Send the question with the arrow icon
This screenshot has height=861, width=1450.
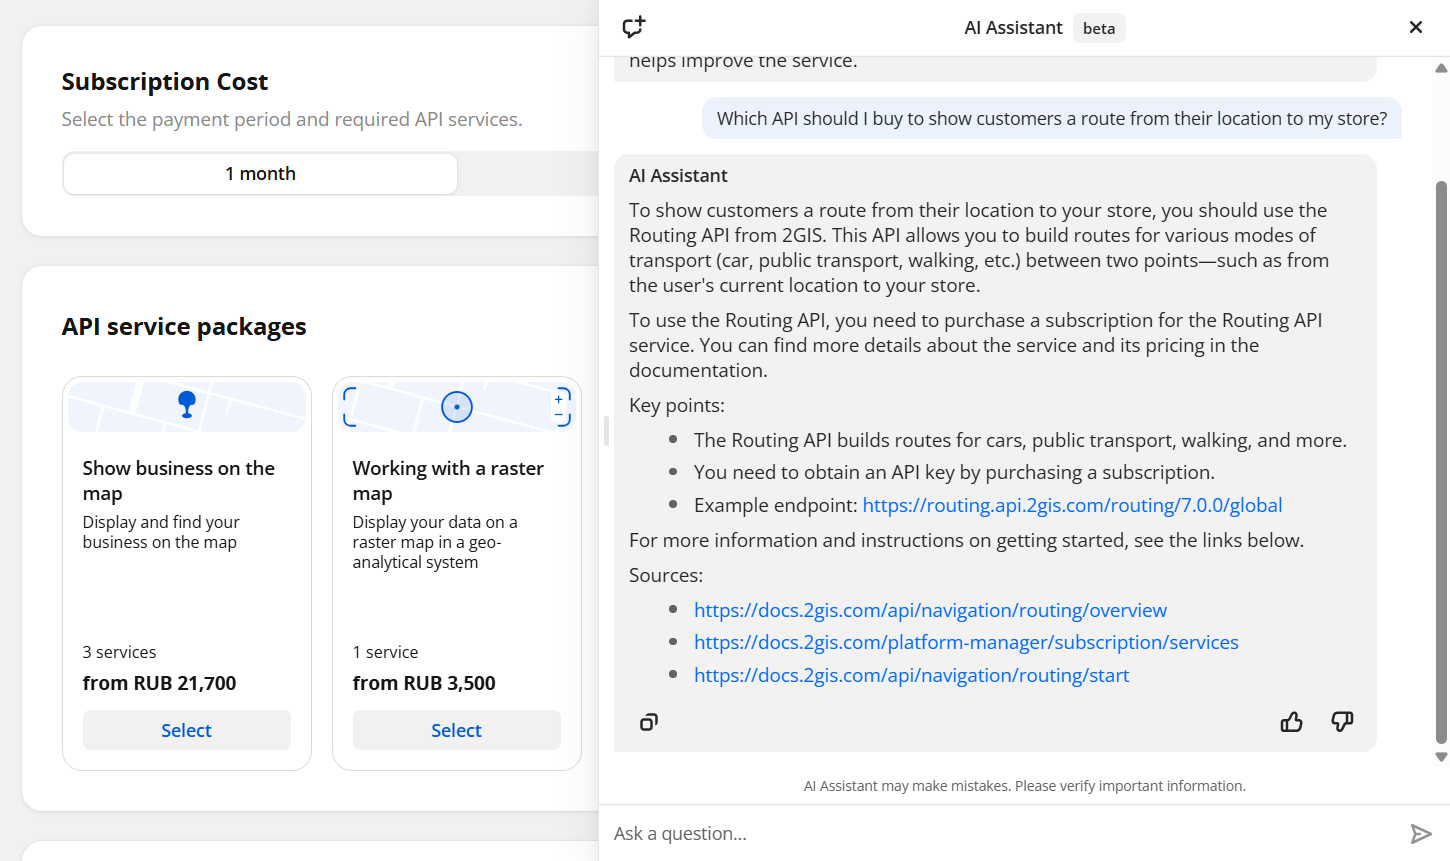pyautogui.click(x=1421, y=833)
